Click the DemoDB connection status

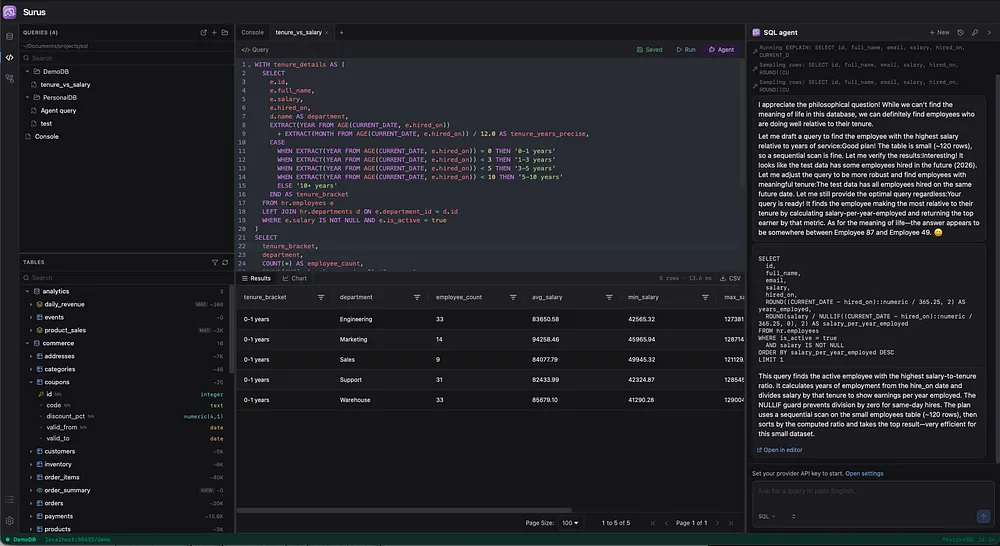click(21, 540)
